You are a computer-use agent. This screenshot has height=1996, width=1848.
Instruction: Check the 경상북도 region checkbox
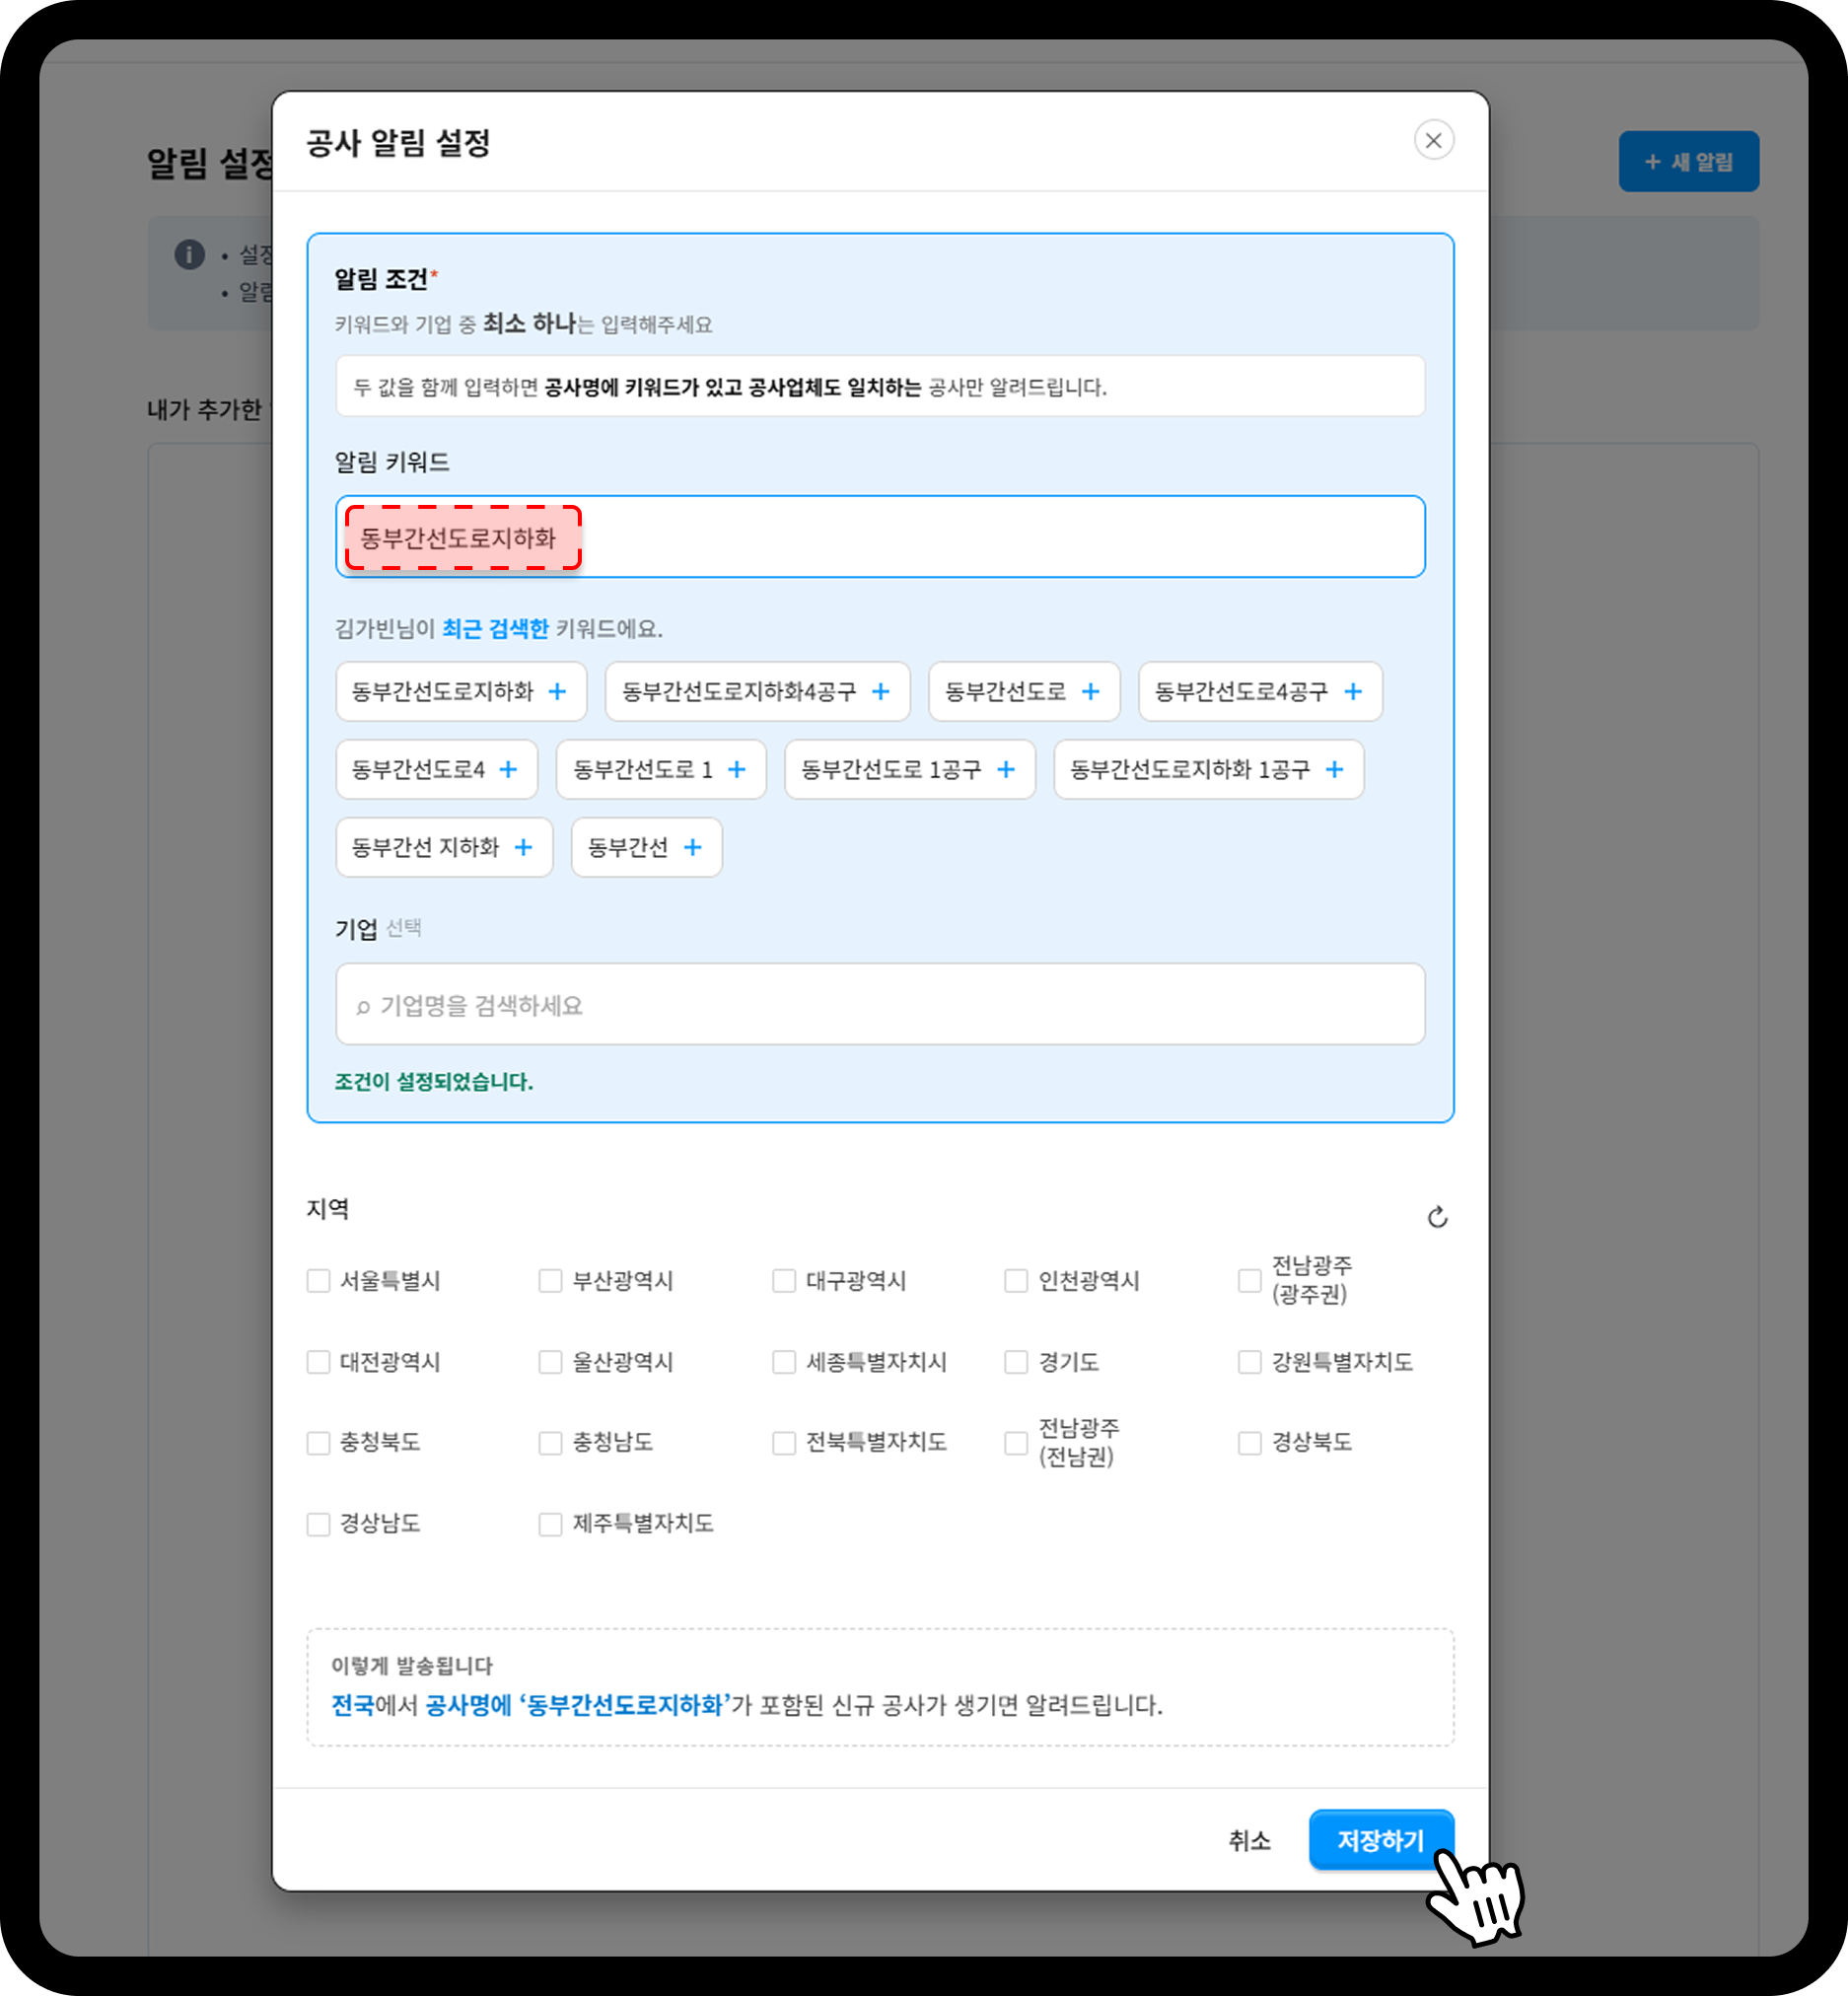[1249, 1442]
